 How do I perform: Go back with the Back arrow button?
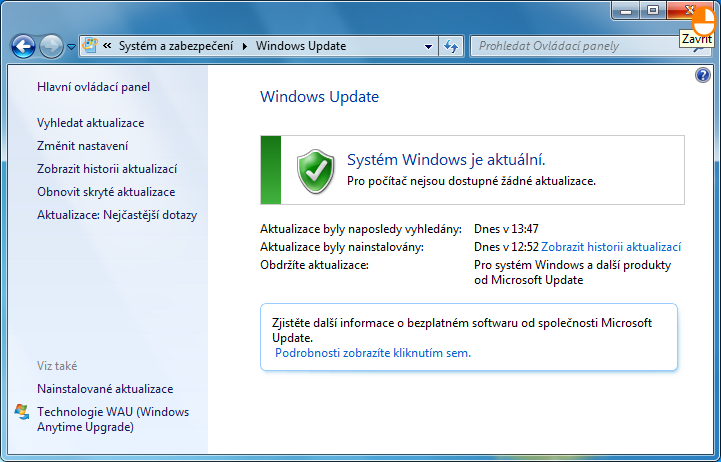click(x=23, y=46)
